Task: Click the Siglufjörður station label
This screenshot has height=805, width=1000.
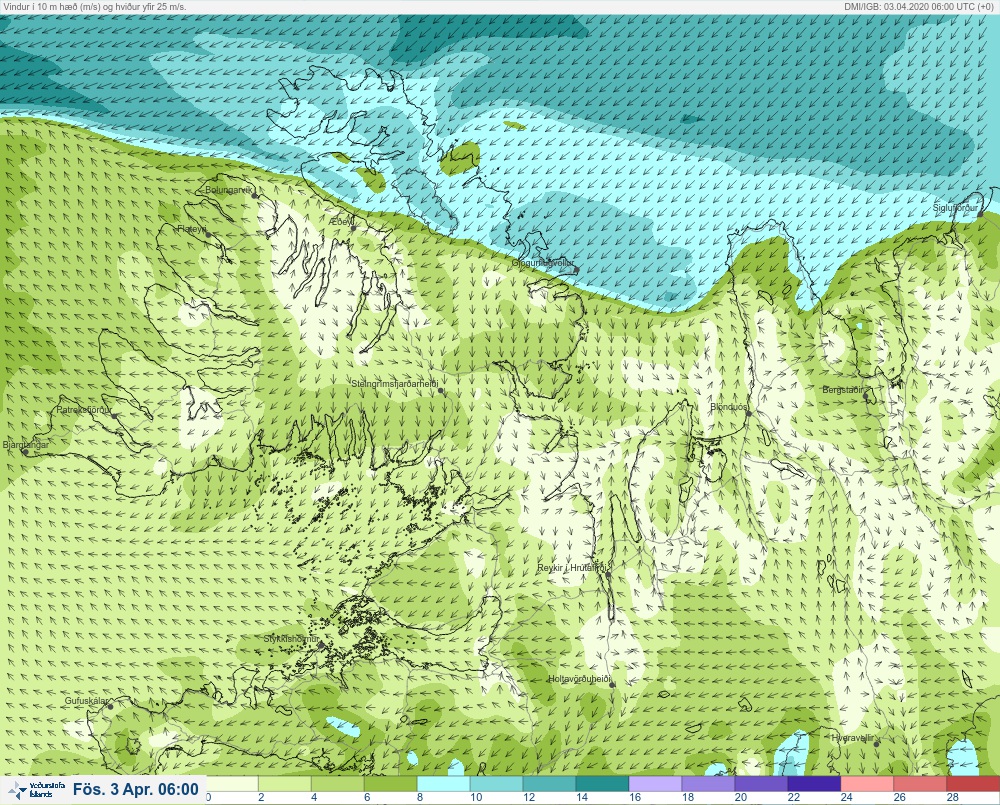Action: coord(955,208)
